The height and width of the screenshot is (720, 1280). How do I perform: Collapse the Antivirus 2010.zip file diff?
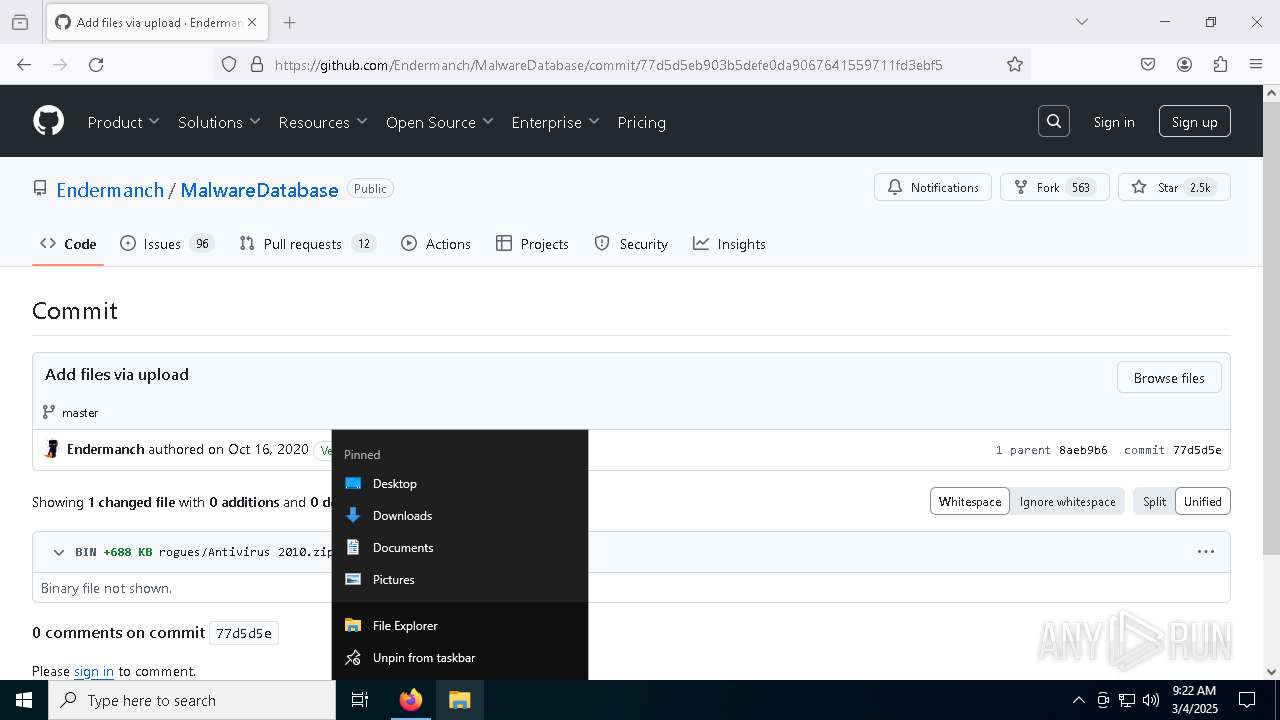tap(58, 552)
